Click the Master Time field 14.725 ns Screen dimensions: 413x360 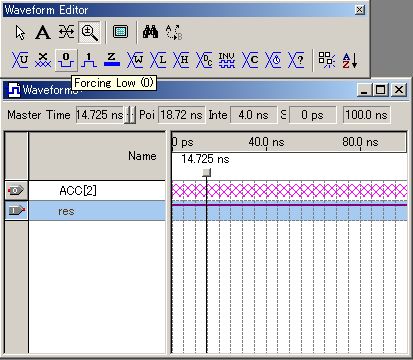coord(100,115)
